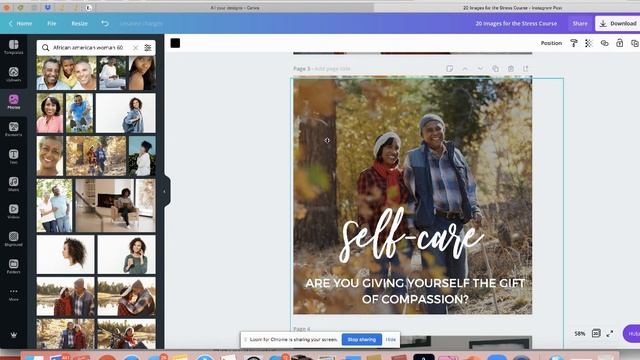Open the Resize menu
Viewport: 640px width, 360px height.
pos(80,23)
